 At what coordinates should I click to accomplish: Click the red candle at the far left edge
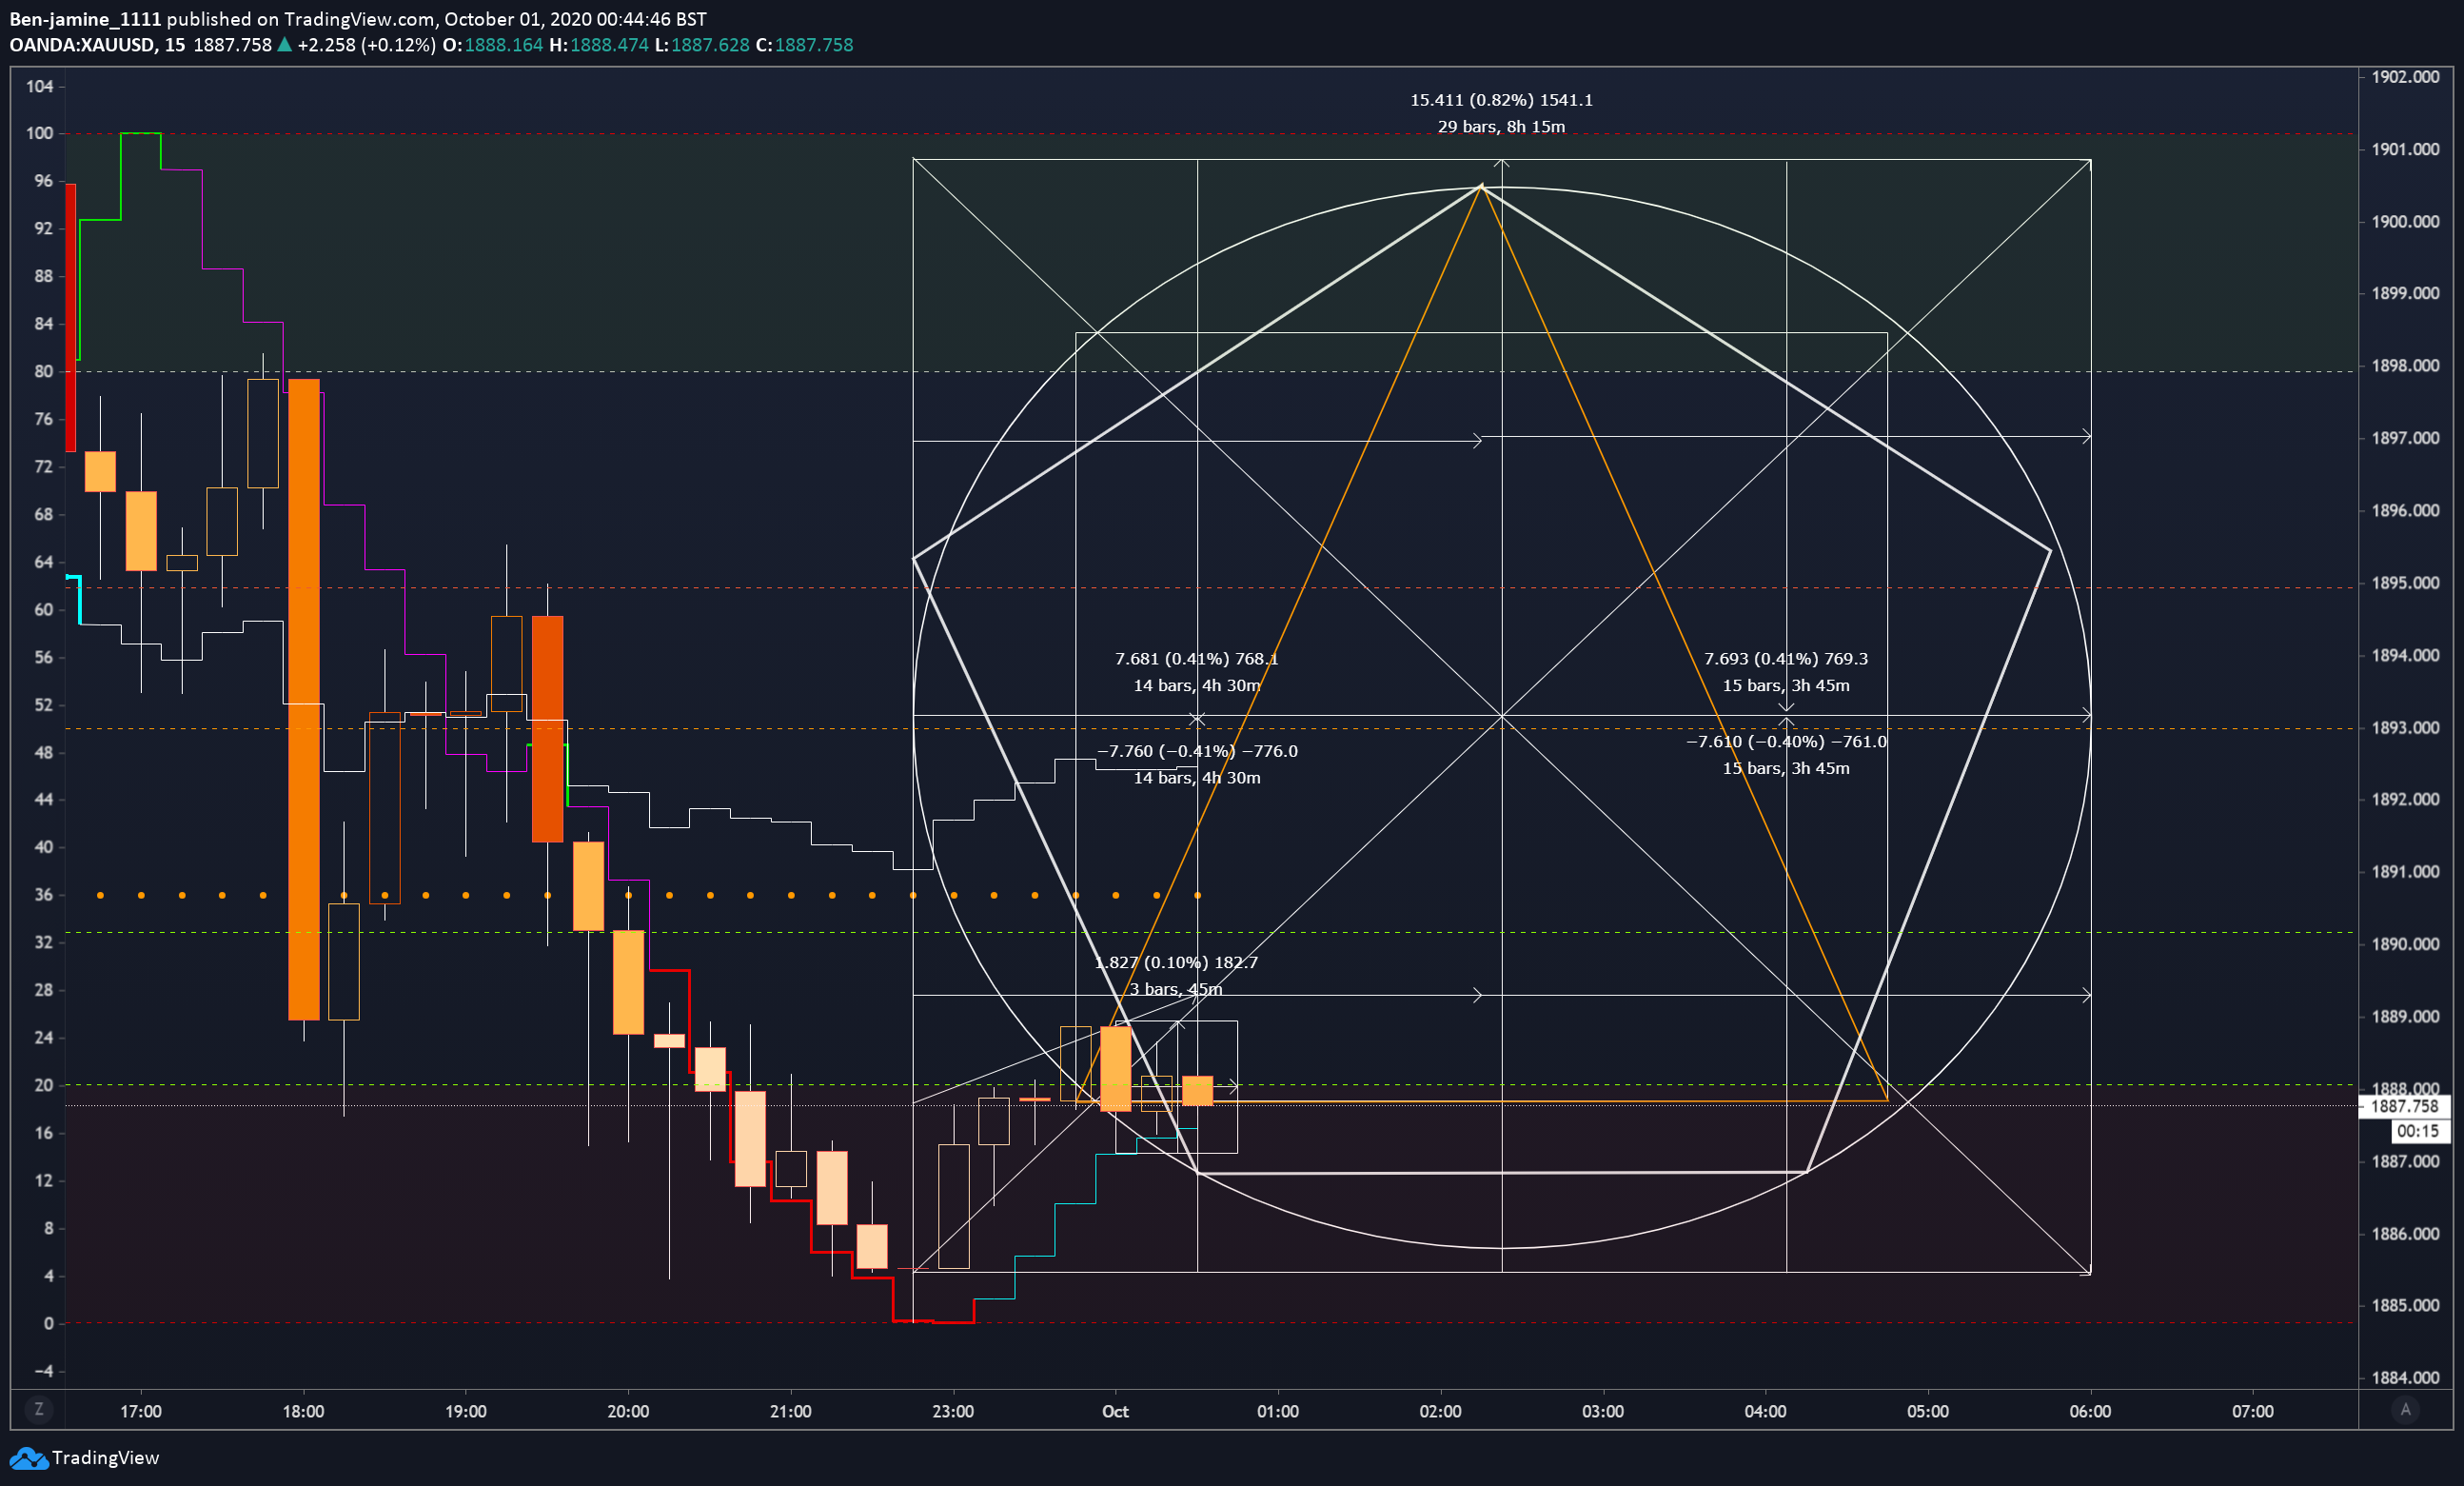[x=70, y=318]
